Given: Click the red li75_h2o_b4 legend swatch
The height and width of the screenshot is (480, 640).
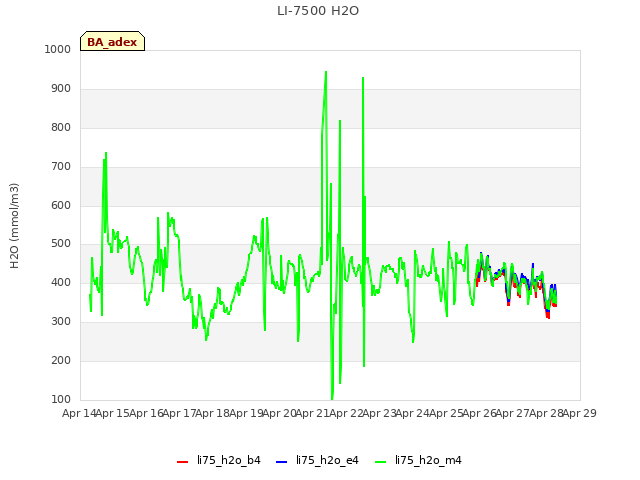Looking at the screenshot, I should coord(182,462).
